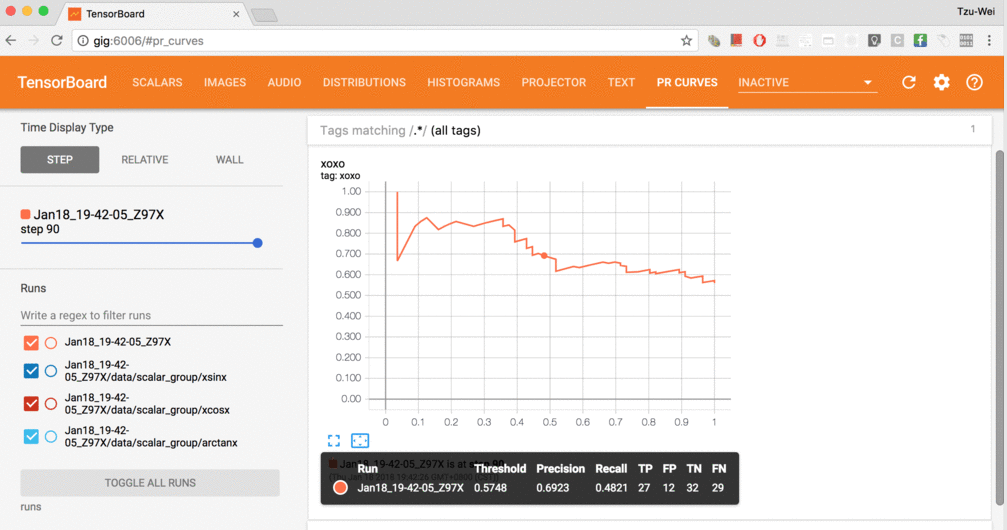Click the Facebook extension icon

point(920,40)
